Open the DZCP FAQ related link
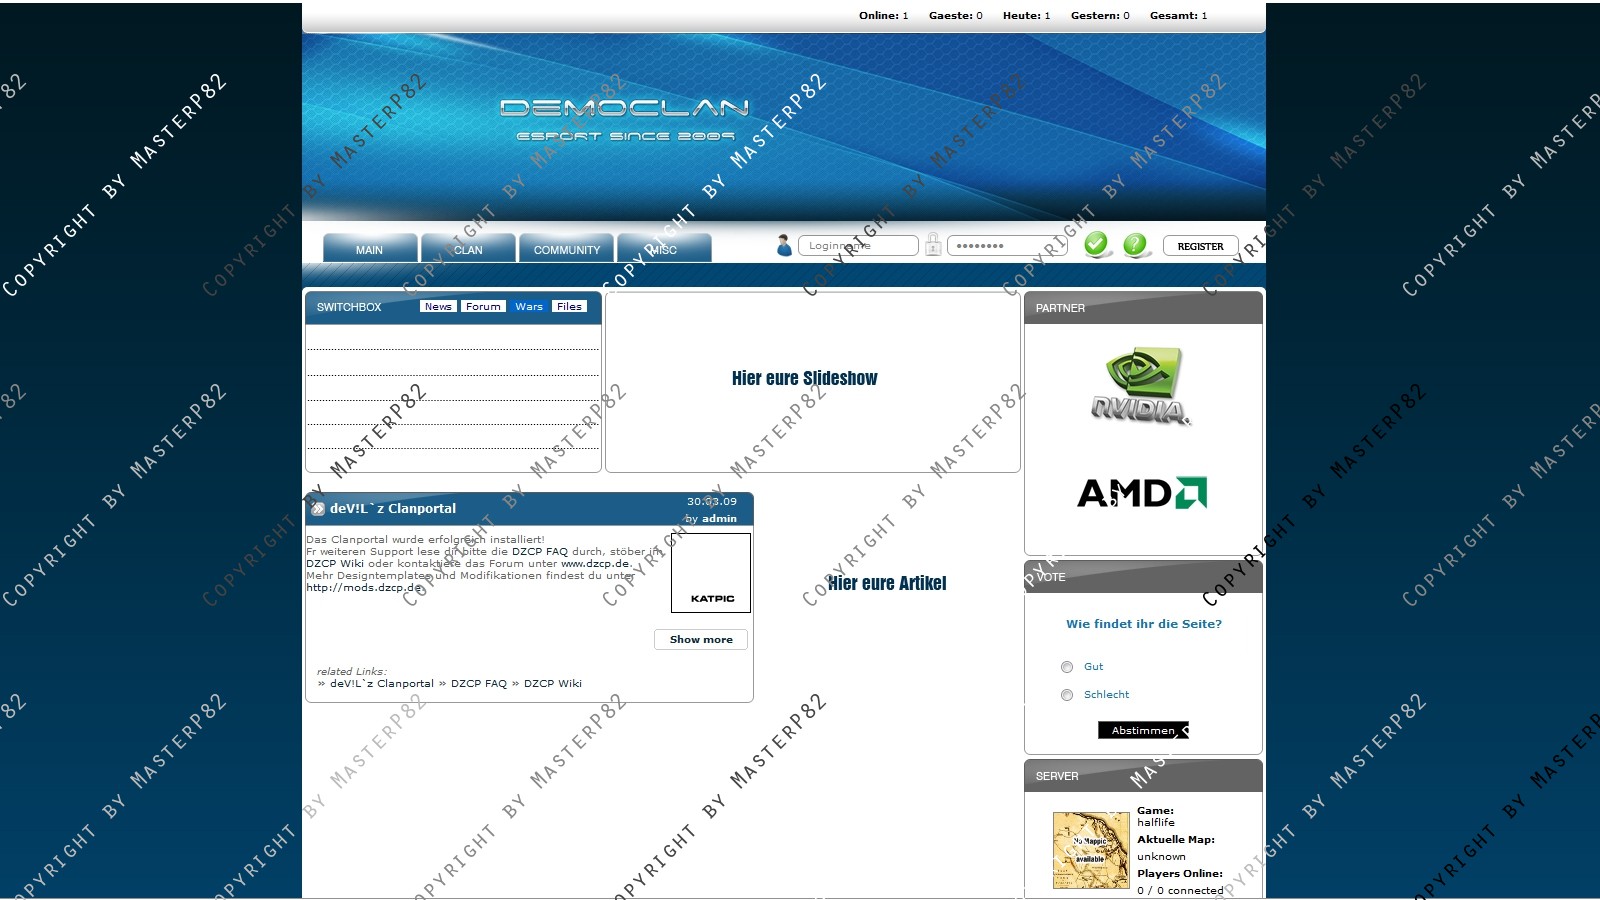The height and width of the screenshot is (900, 1600). pyautogui.click(x=478, y=684)
